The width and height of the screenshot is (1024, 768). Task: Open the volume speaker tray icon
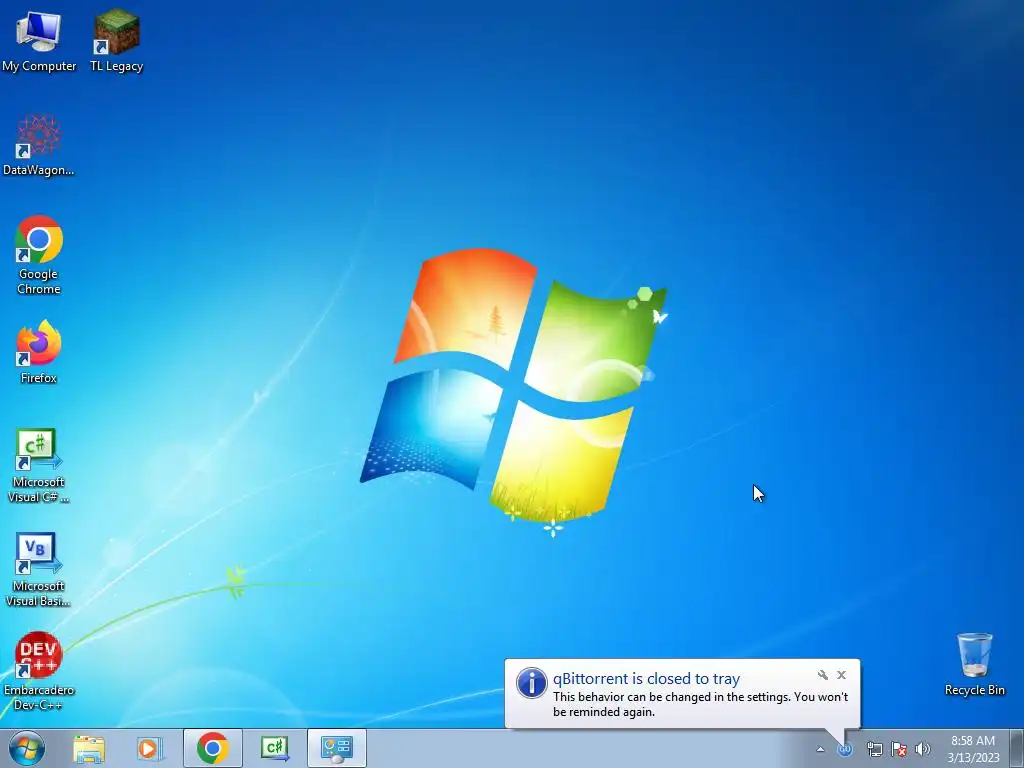pyautogui.click(x=923, y=749)
